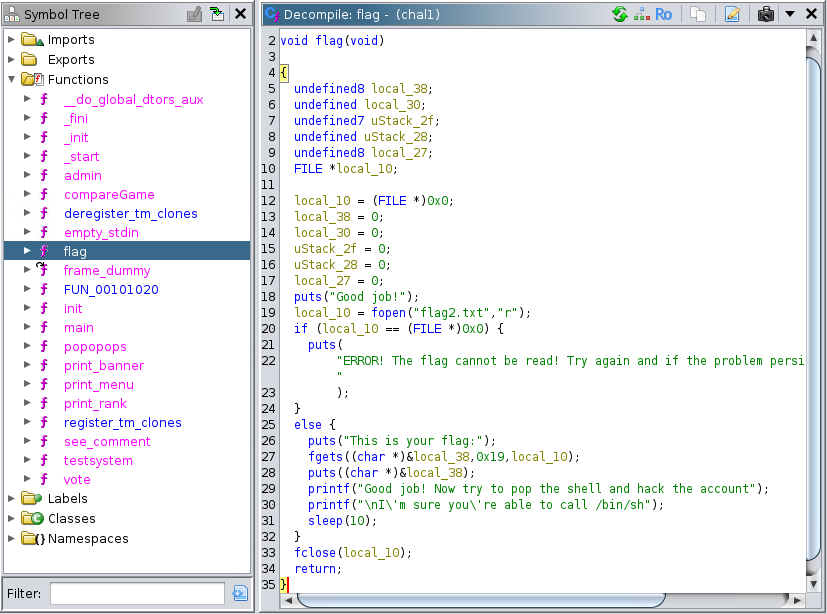Image resolution: width=827 pixels, height=614 pixels.
Task: Click the sleep call on line 31
Action: pos(325,521)
